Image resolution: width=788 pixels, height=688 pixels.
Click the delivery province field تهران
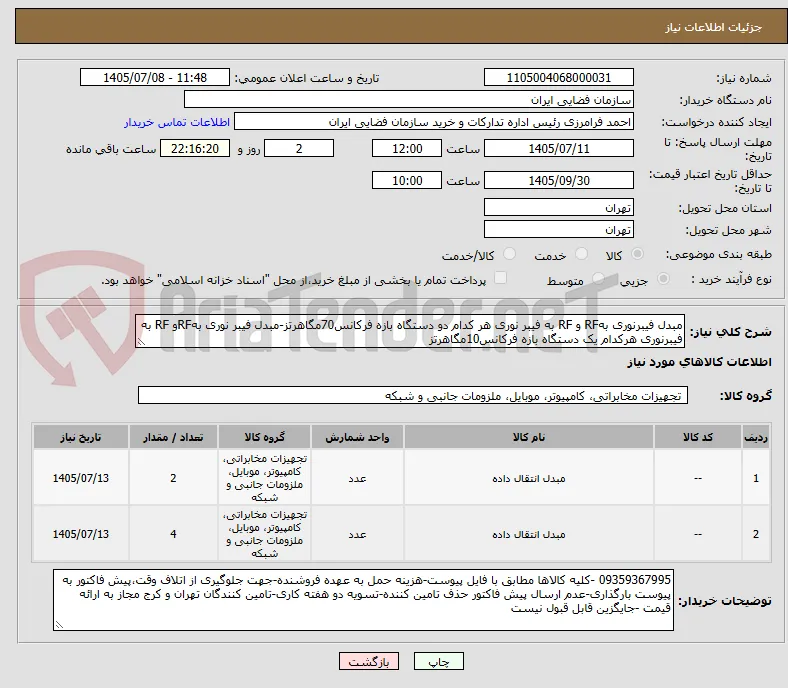tap(558, 207)
